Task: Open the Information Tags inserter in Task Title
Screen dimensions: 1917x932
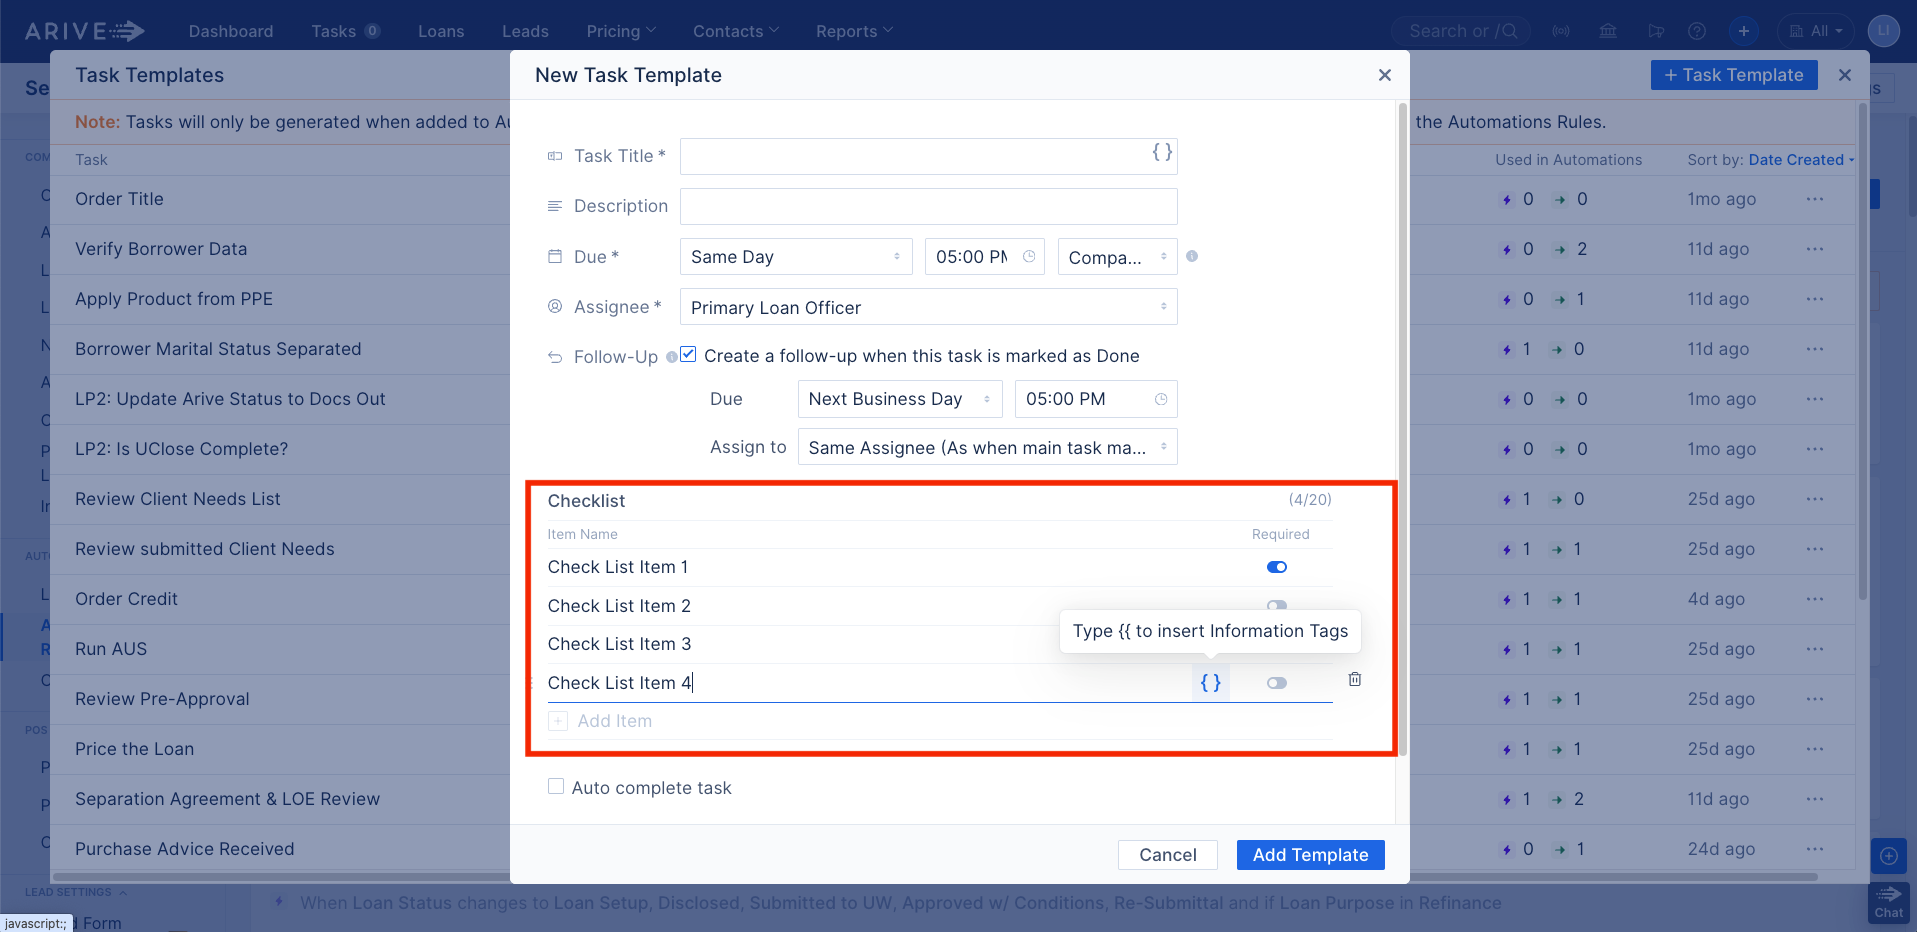Action: click(x=1160, y=151)
